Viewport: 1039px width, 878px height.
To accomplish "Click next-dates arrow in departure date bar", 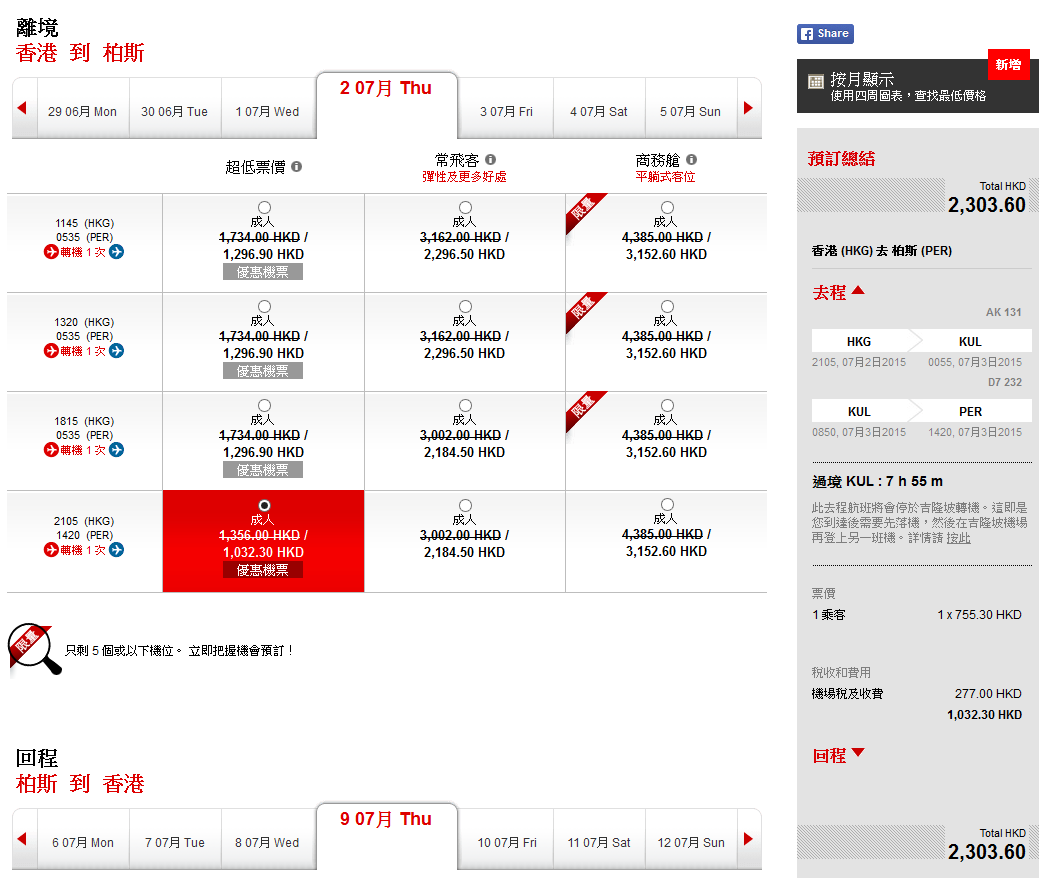I will coord(748,108).
